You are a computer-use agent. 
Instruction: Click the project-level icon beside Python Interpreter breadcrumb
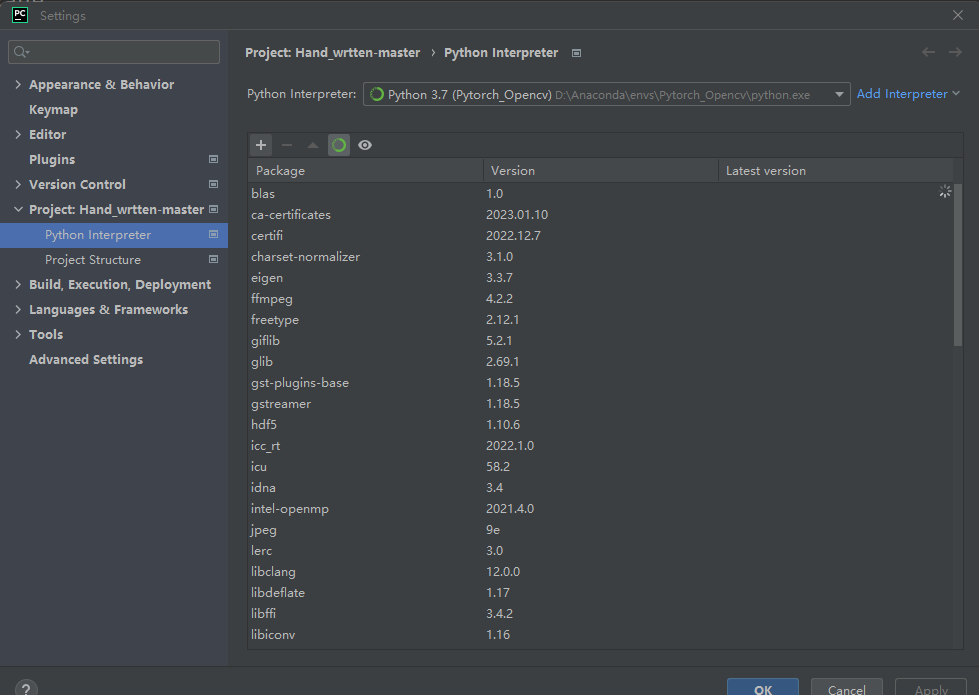coord(576,53)
